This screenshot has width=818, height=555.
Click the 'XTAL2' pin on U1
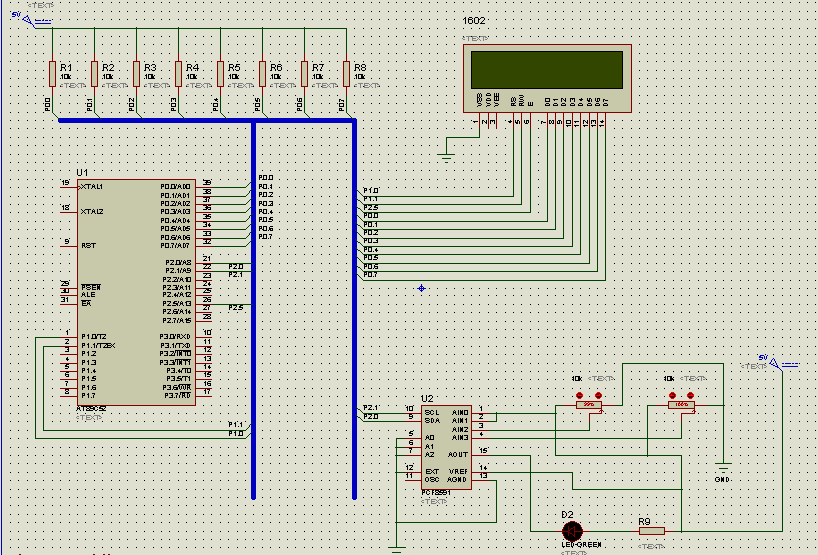92,212
